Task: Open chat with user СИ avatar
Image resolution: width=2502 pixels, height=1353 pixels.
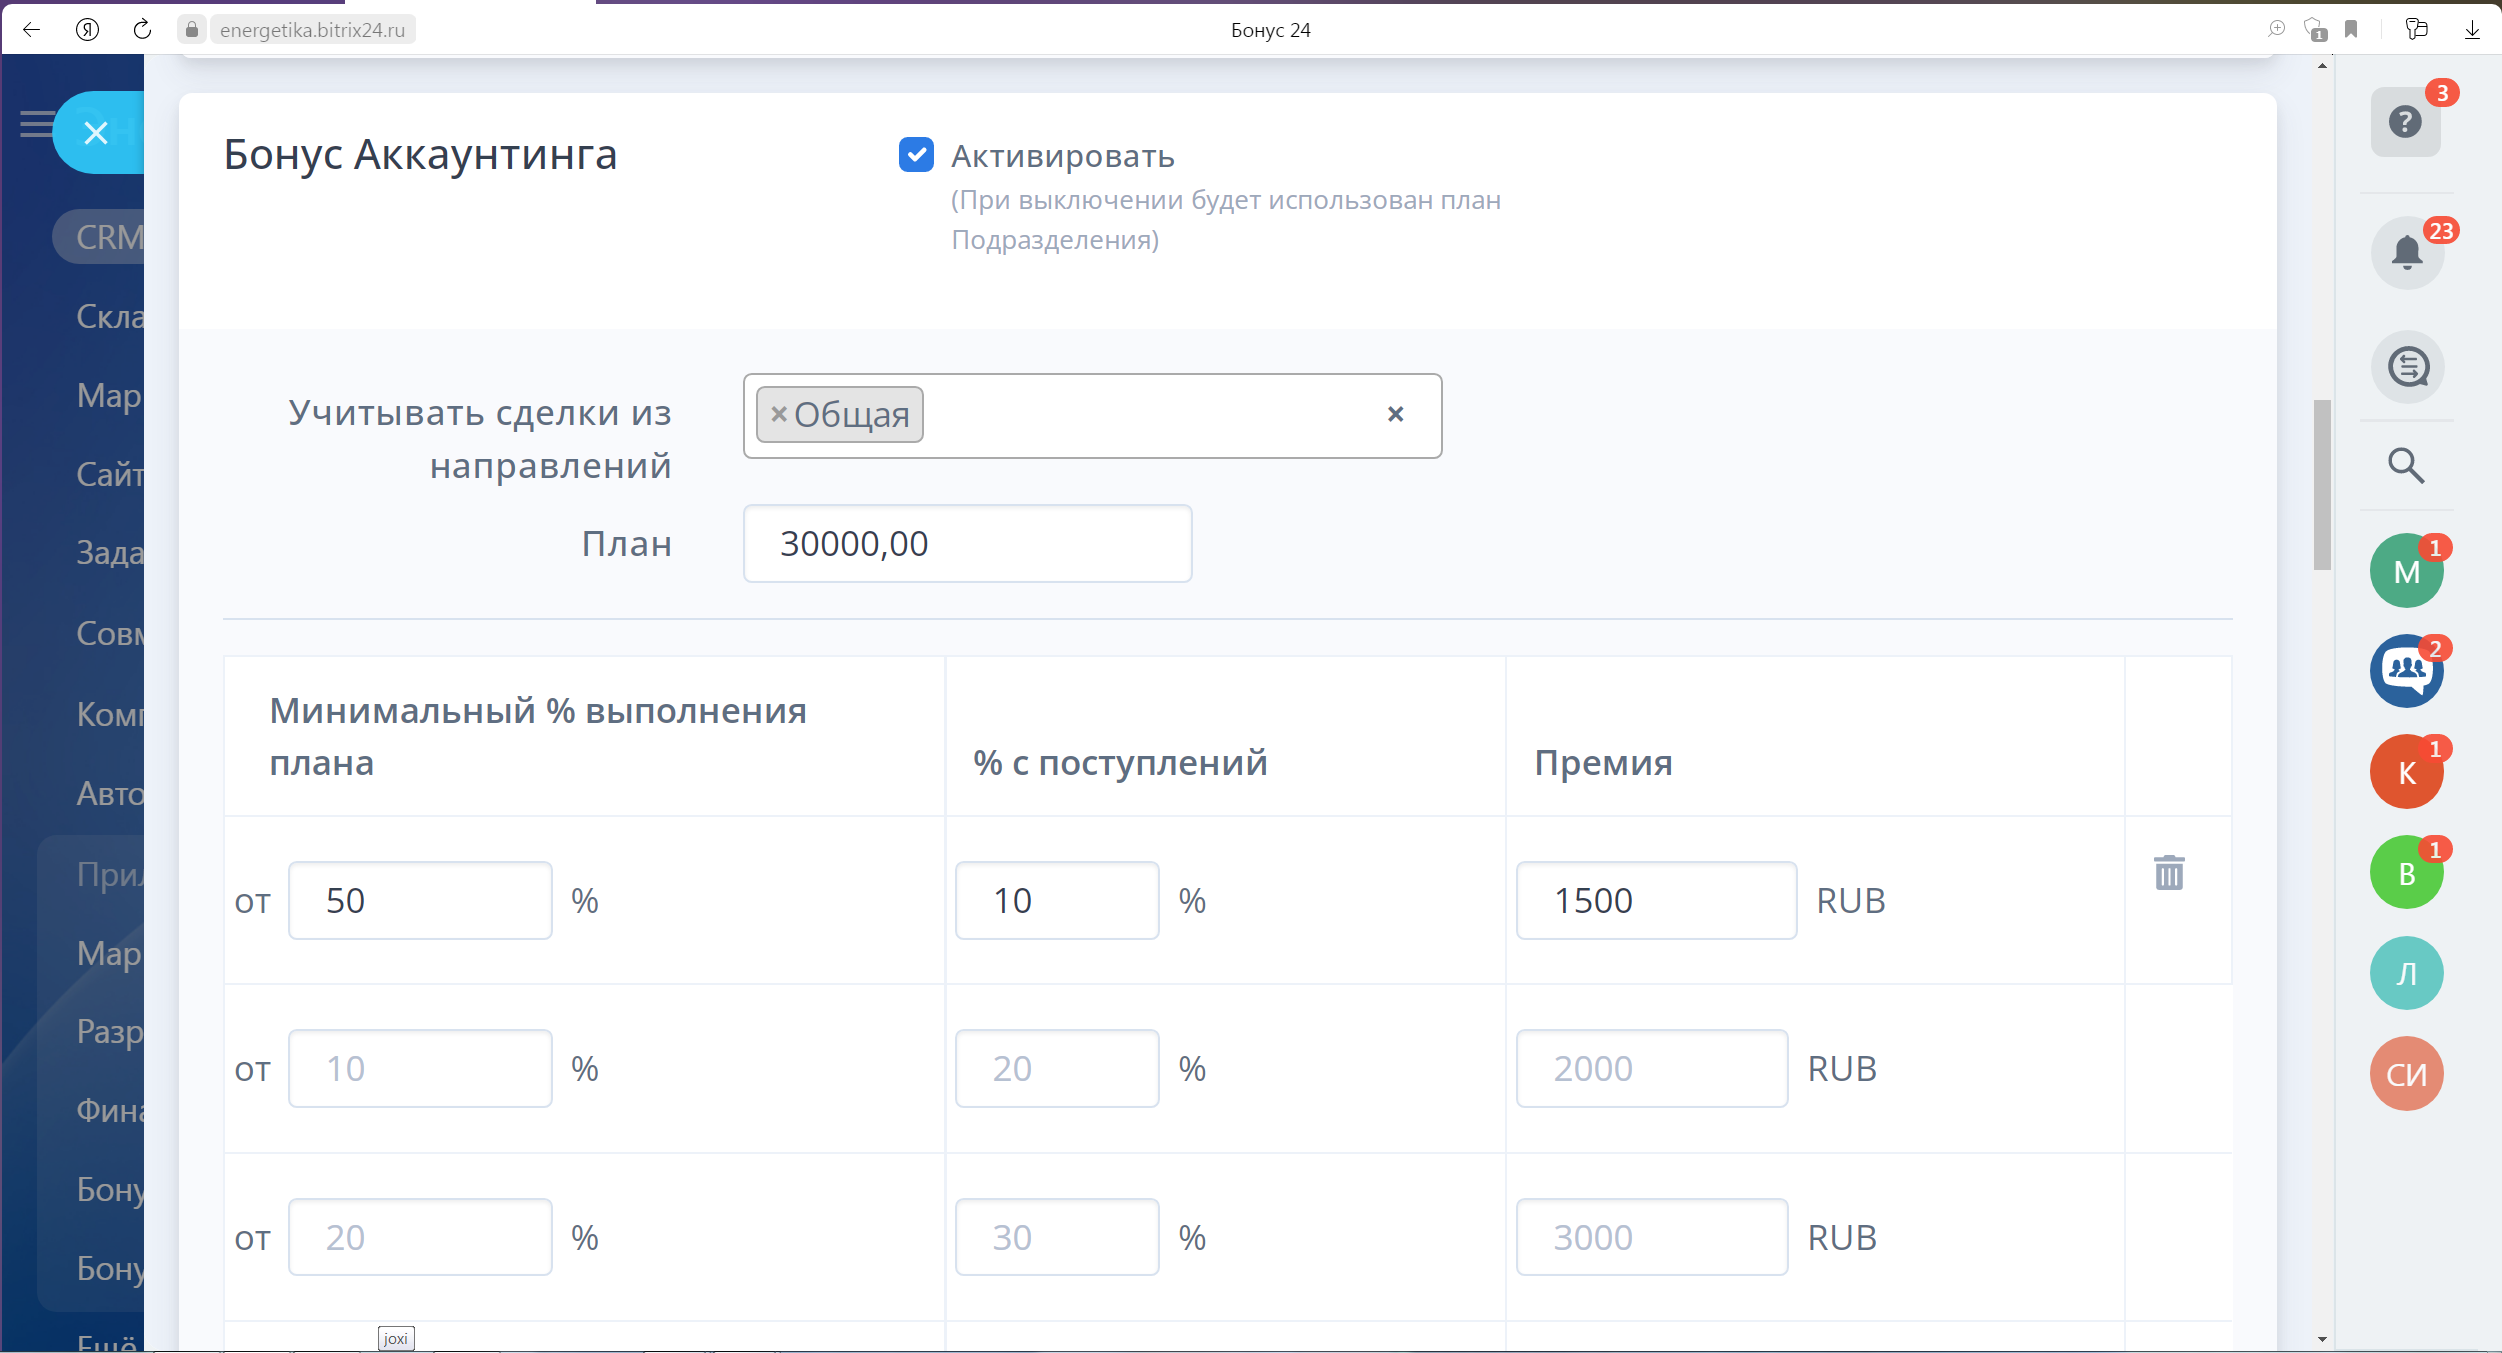Action: pos(2405,1074)
